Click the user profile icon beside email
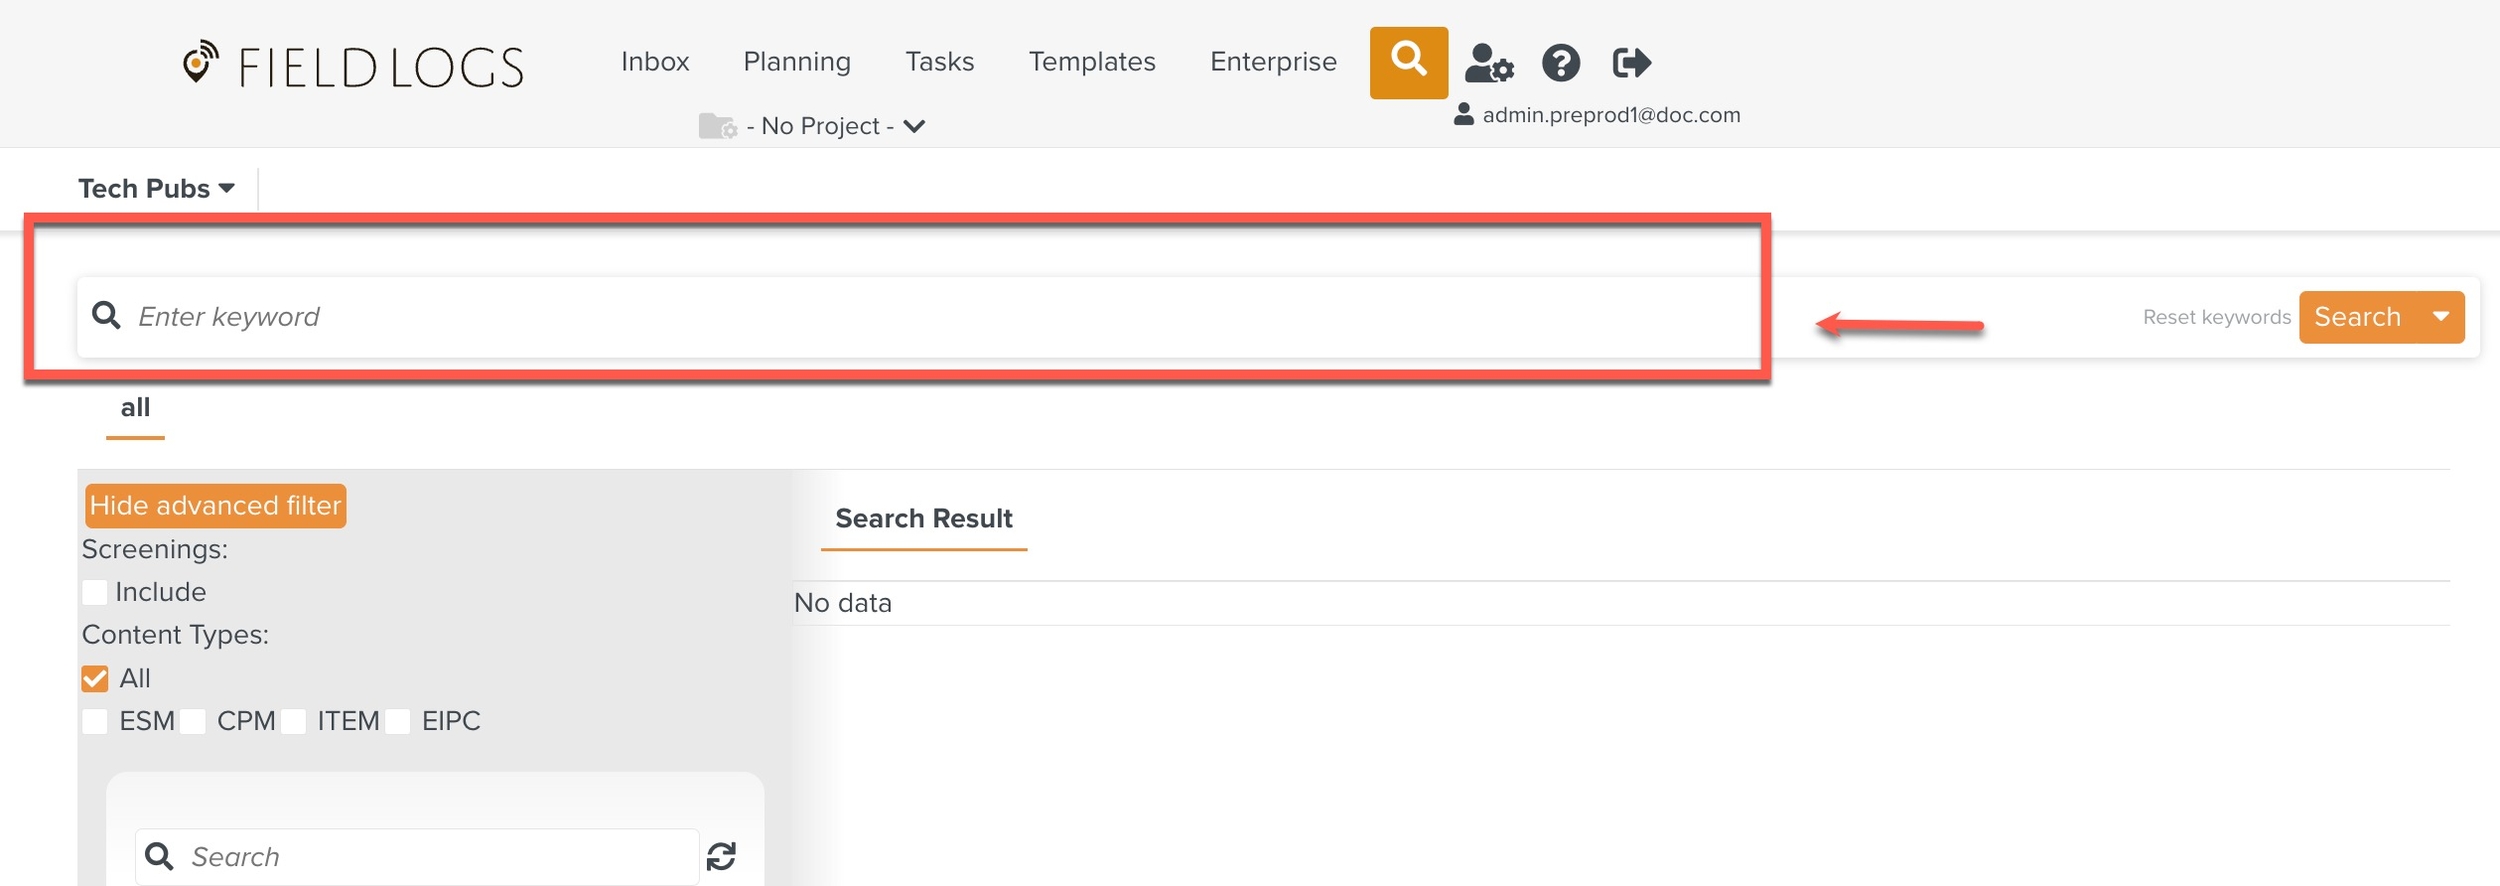The width and height of the screenshot is (2500, 886). pyautogui.click(x=1463, y=114)
